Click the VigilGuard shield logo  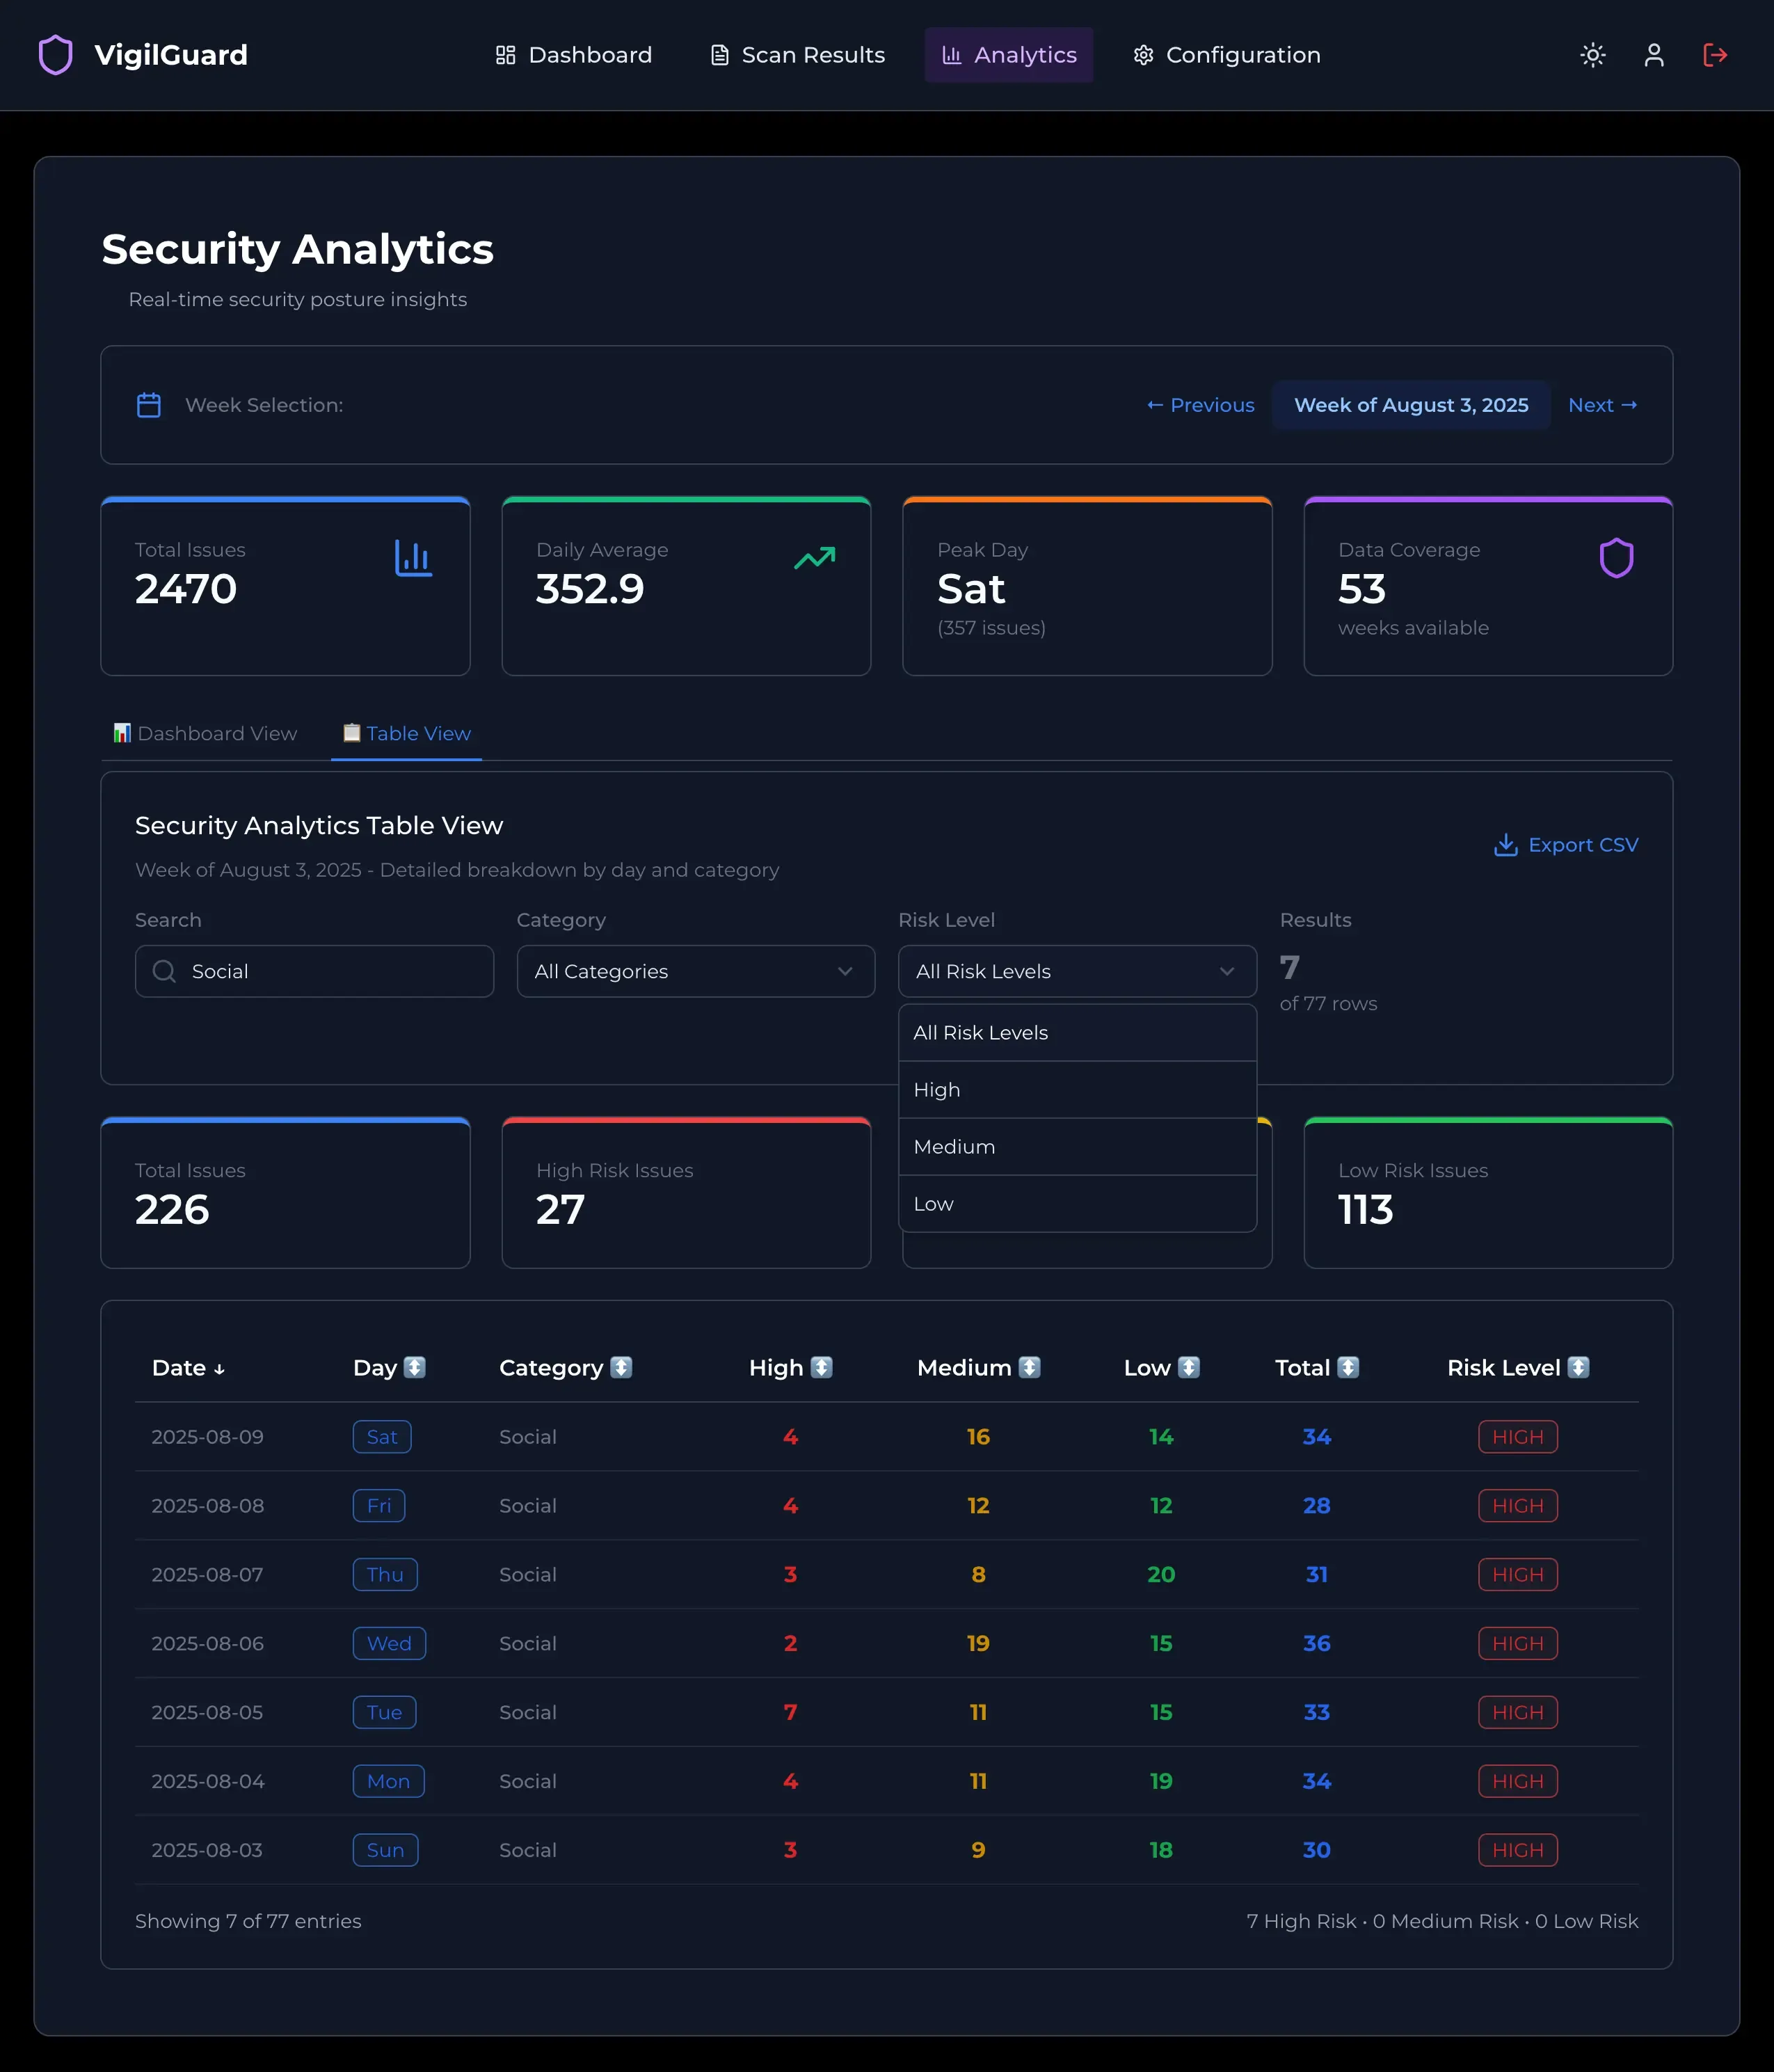tap(56, 55)
